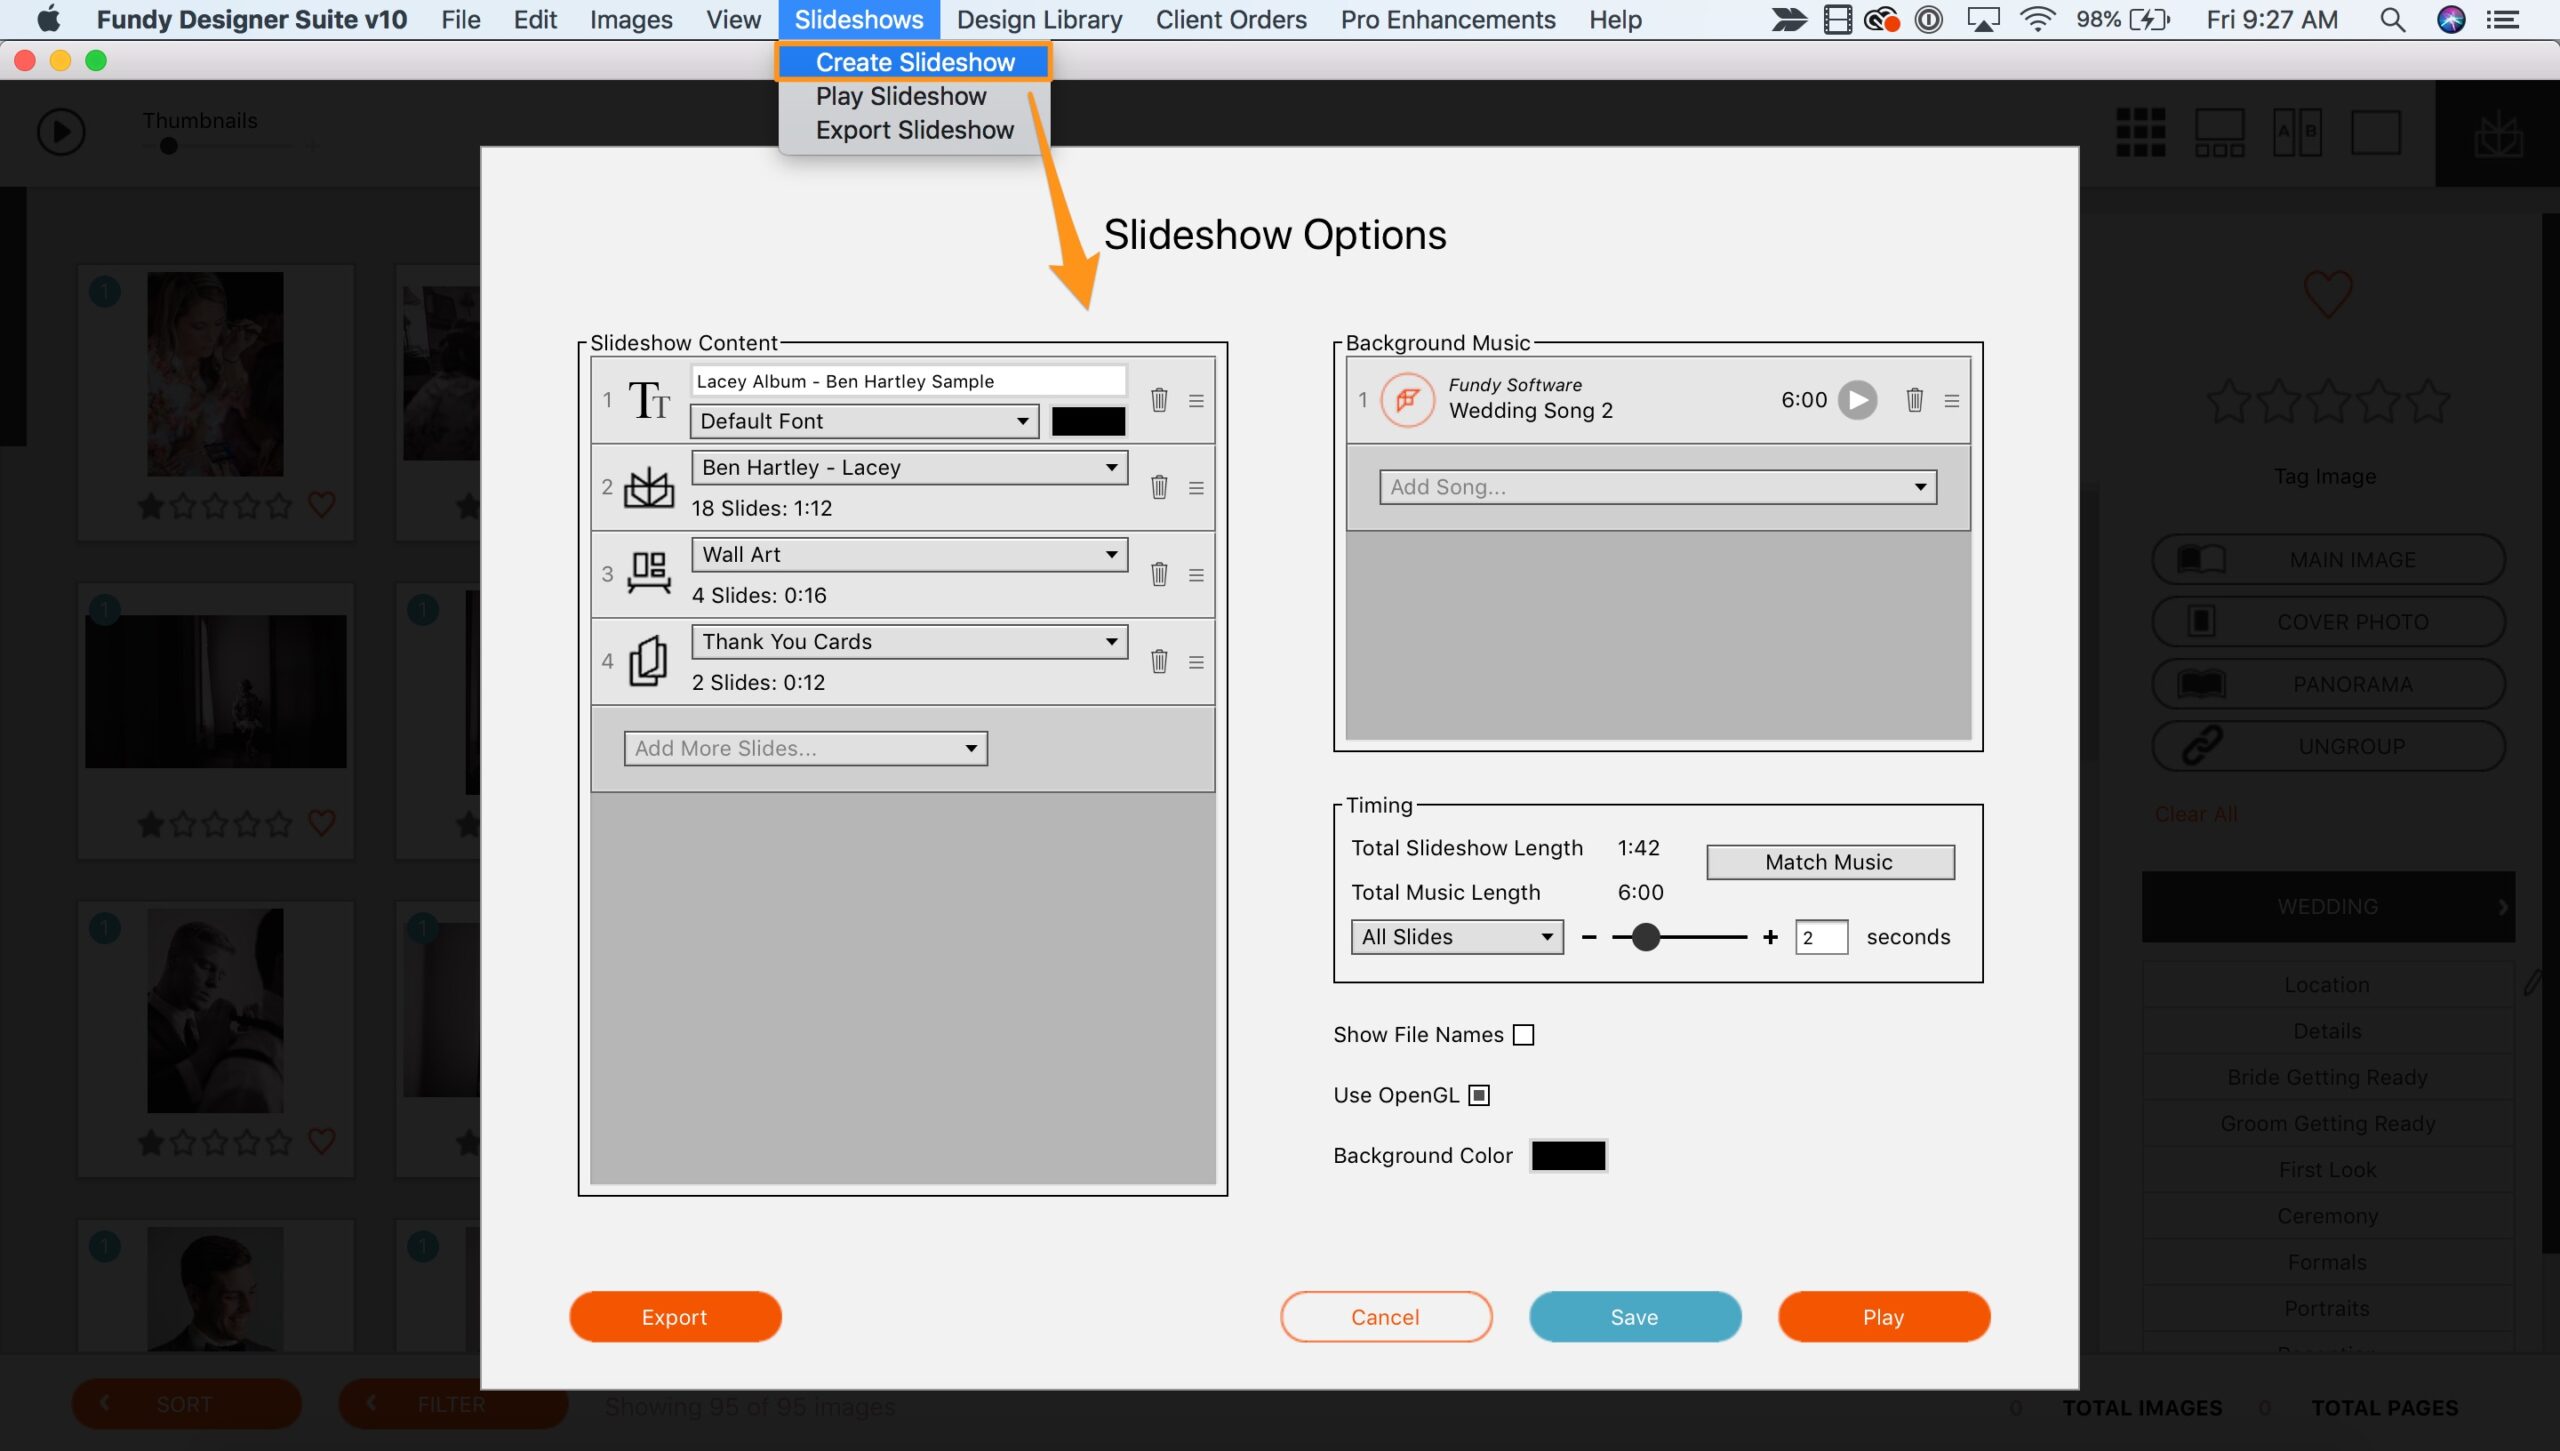Click the wall art icon in row 3
This screenshot has height=1451, width=2560.
649,573
